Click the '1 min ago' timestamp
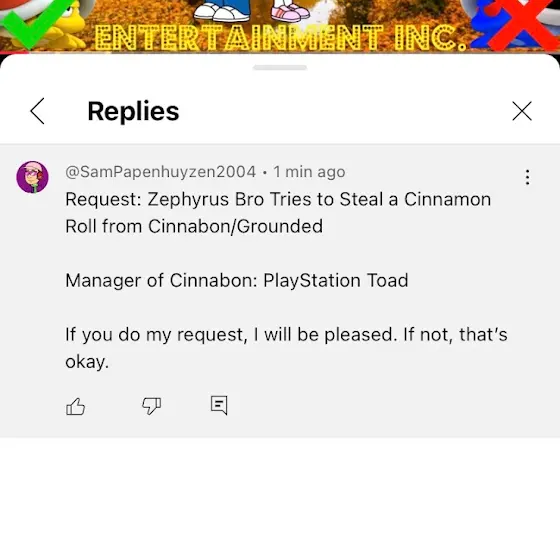This screenshot has height=560, width=560. tap(309, 172)
